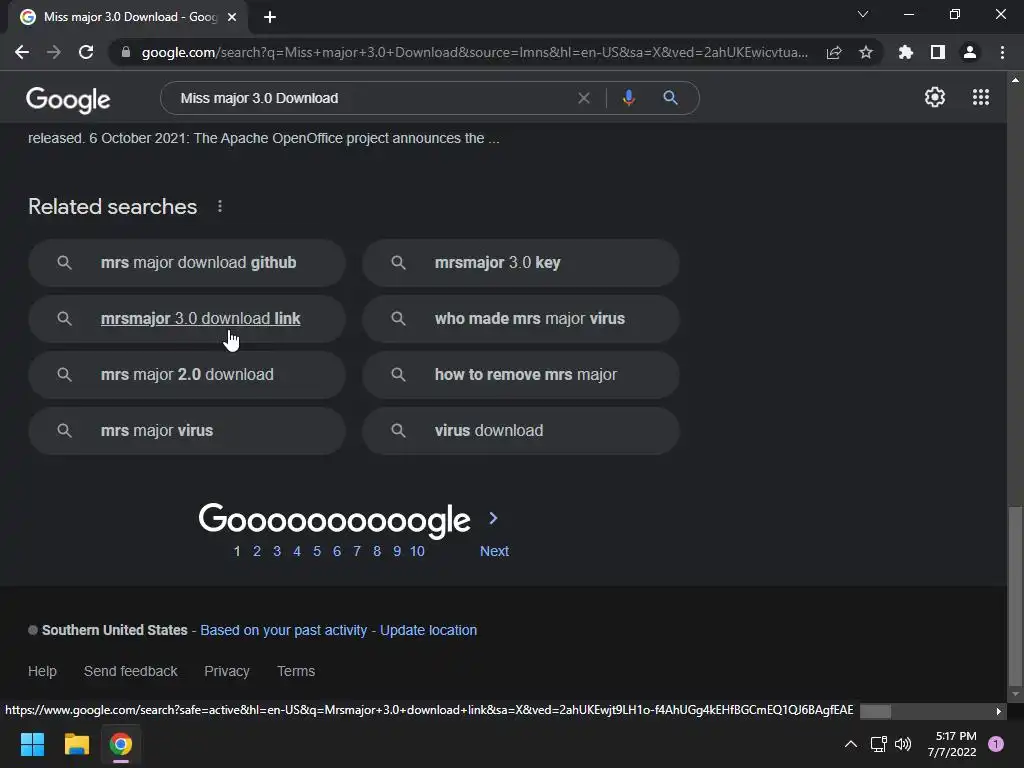Open Related searches three-dot options
The width and height of the screenshot is (1024, 768).
pos(219,206)
